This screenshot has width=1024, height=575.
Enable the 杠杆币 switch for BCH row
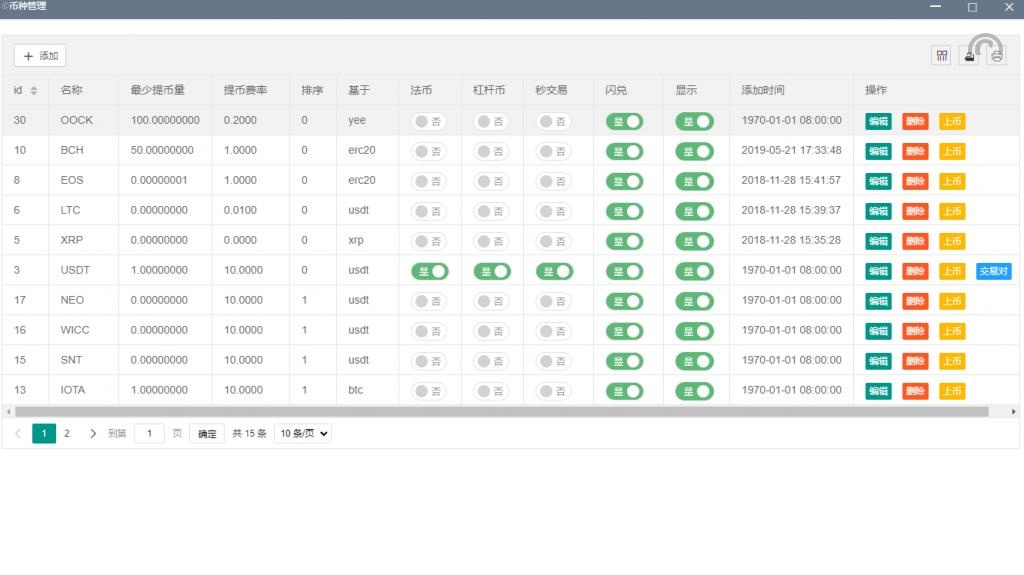pos(490,151)
